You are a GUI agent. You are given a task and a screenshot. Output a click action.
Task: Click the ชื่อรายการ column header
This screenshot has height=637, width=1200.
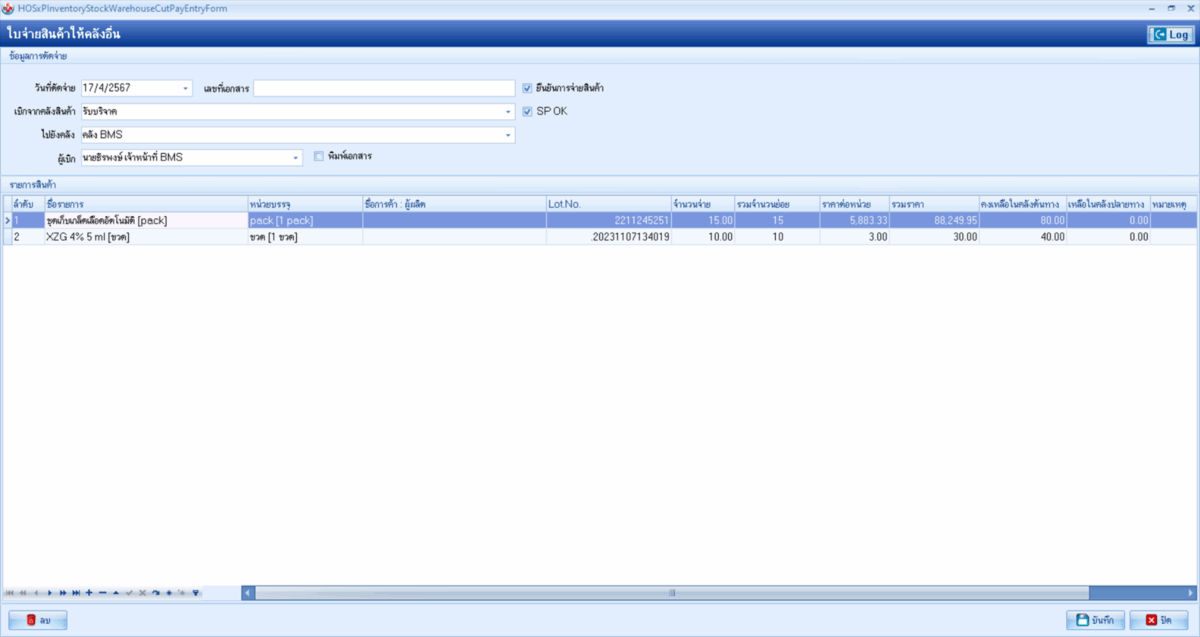click(145, 204)
